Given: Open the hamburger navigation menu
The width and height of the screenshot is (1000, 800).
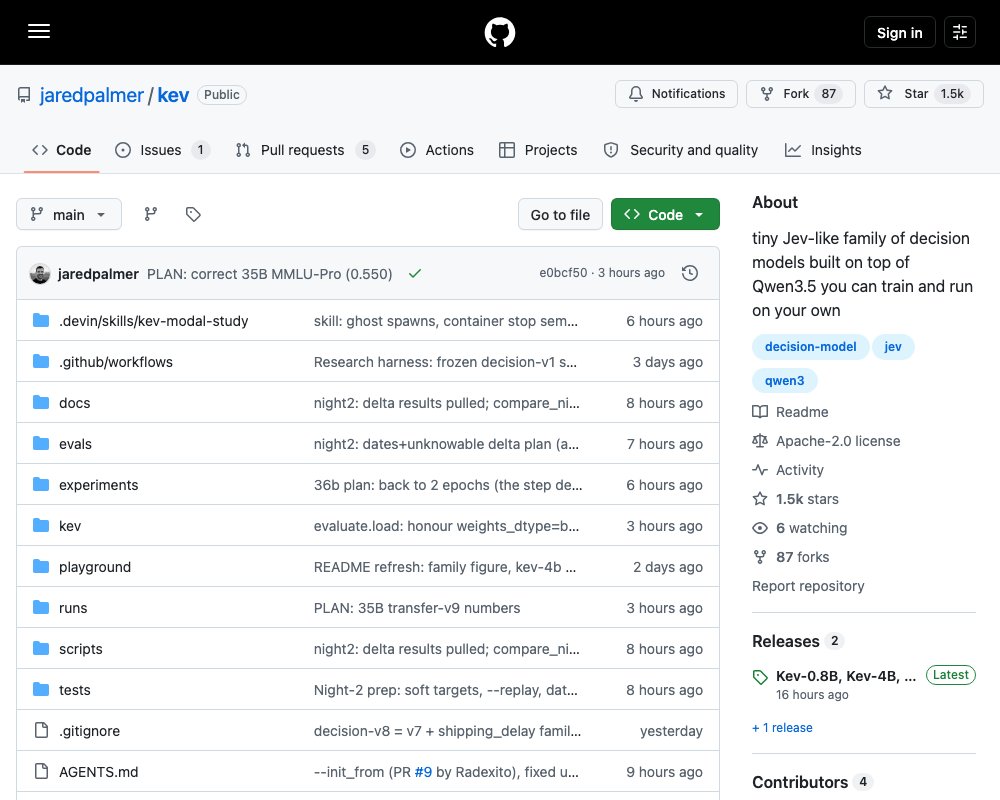Looking at the screenshot, I should (39, 31).
